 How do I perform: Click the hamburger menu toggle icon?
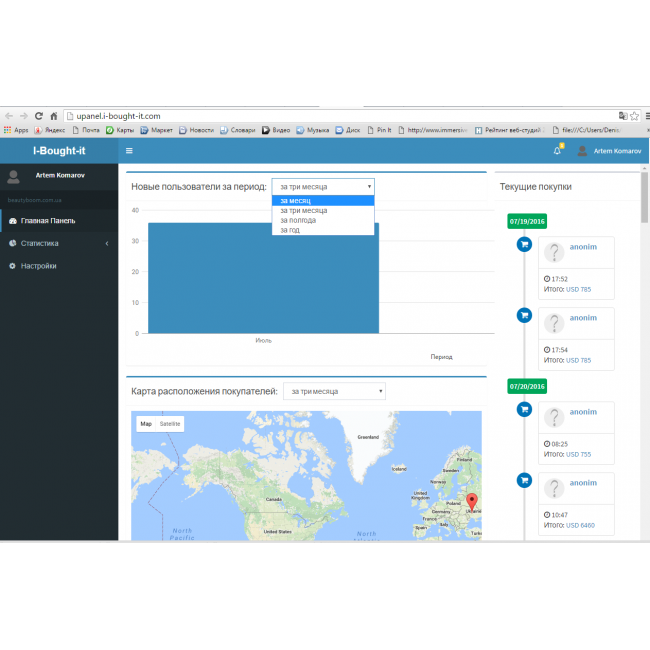129,151
